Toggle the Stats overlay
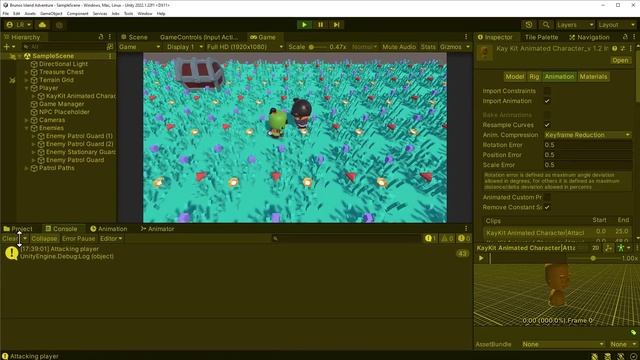The image size is (640, 360). [x=428, y=47]
